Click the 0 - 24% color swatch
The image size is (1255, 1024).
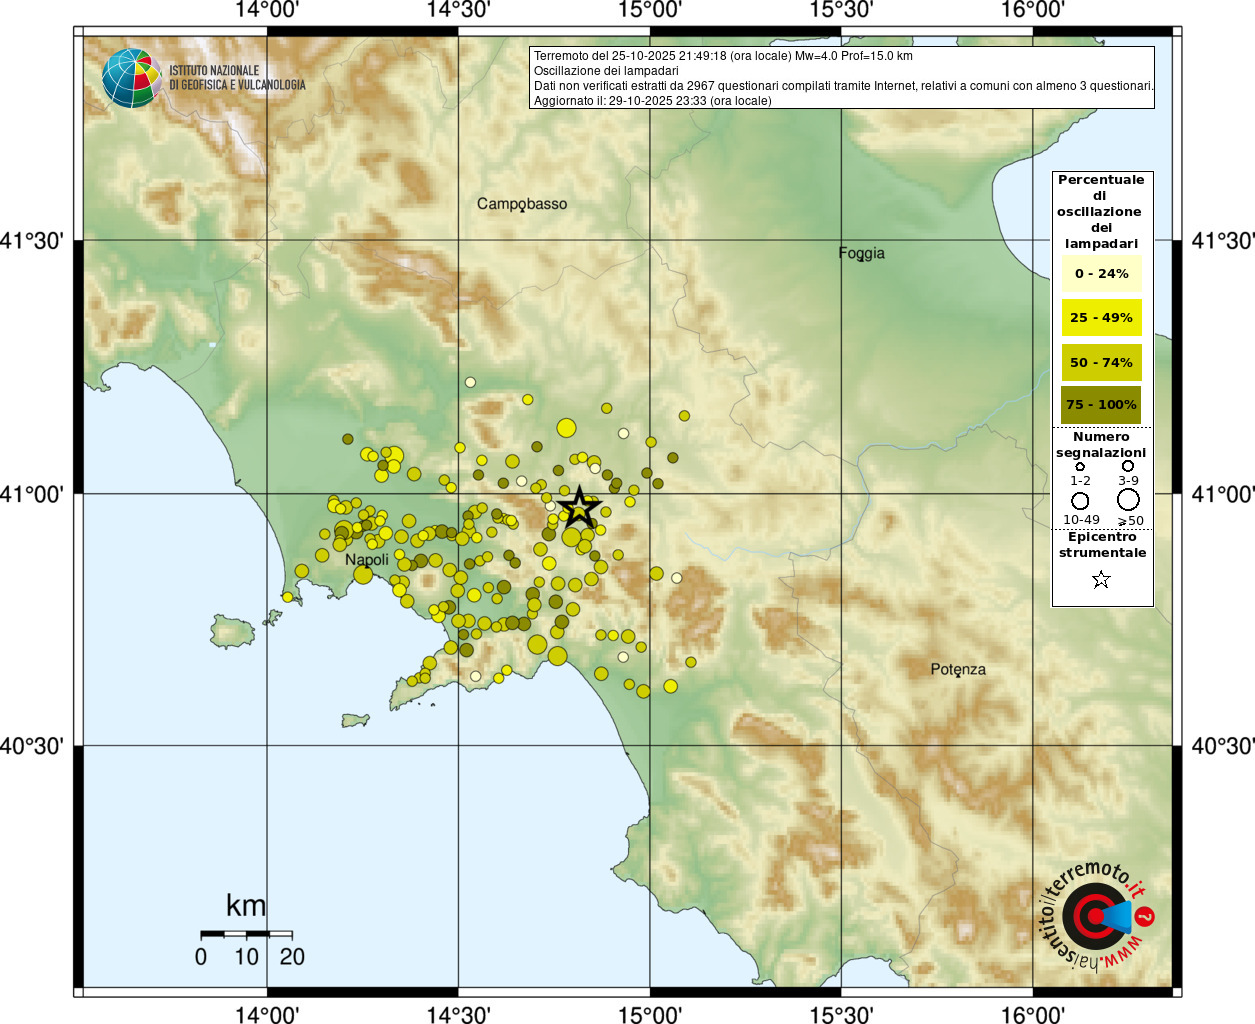(x=1101, y=273)
